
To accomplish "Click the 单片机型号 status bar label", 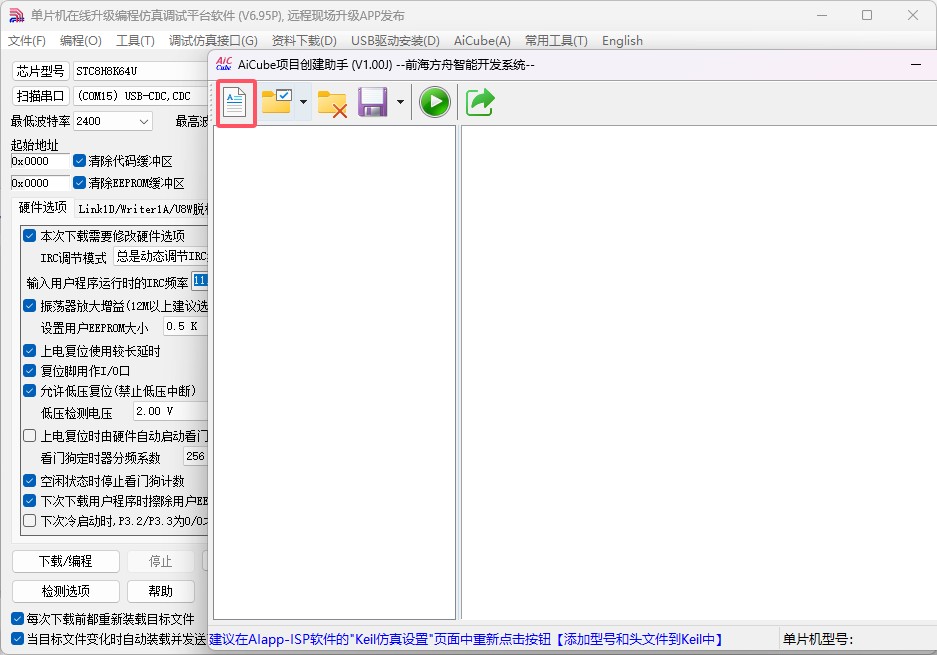I will coord(818,639).
